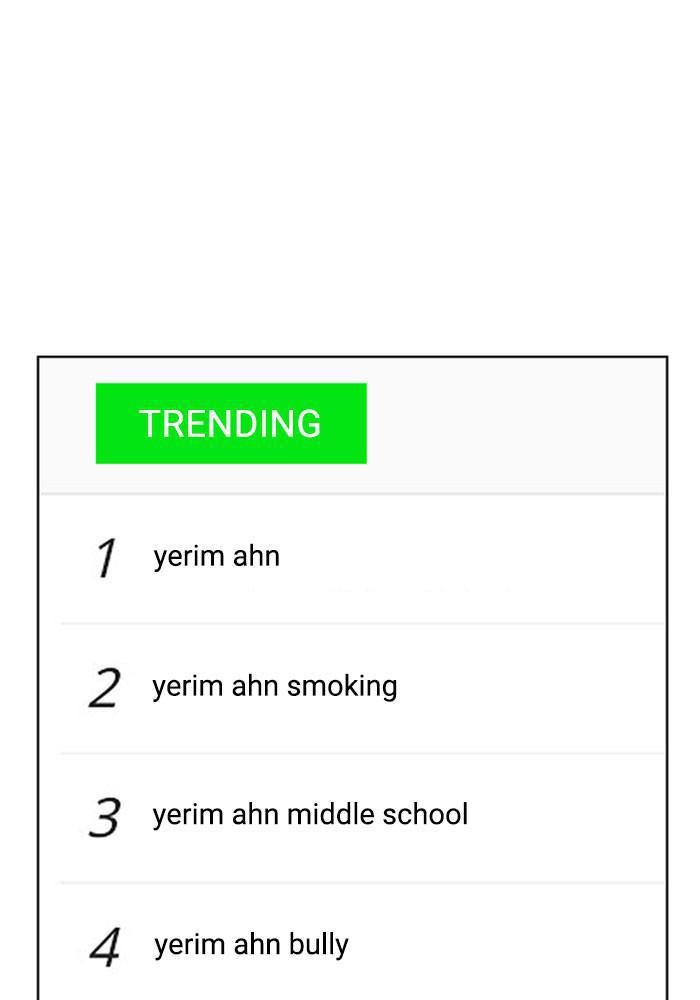Click empty space right of "middle school" entry
The width and height of the screenshot is (700, 1000).
coord(565,815)
